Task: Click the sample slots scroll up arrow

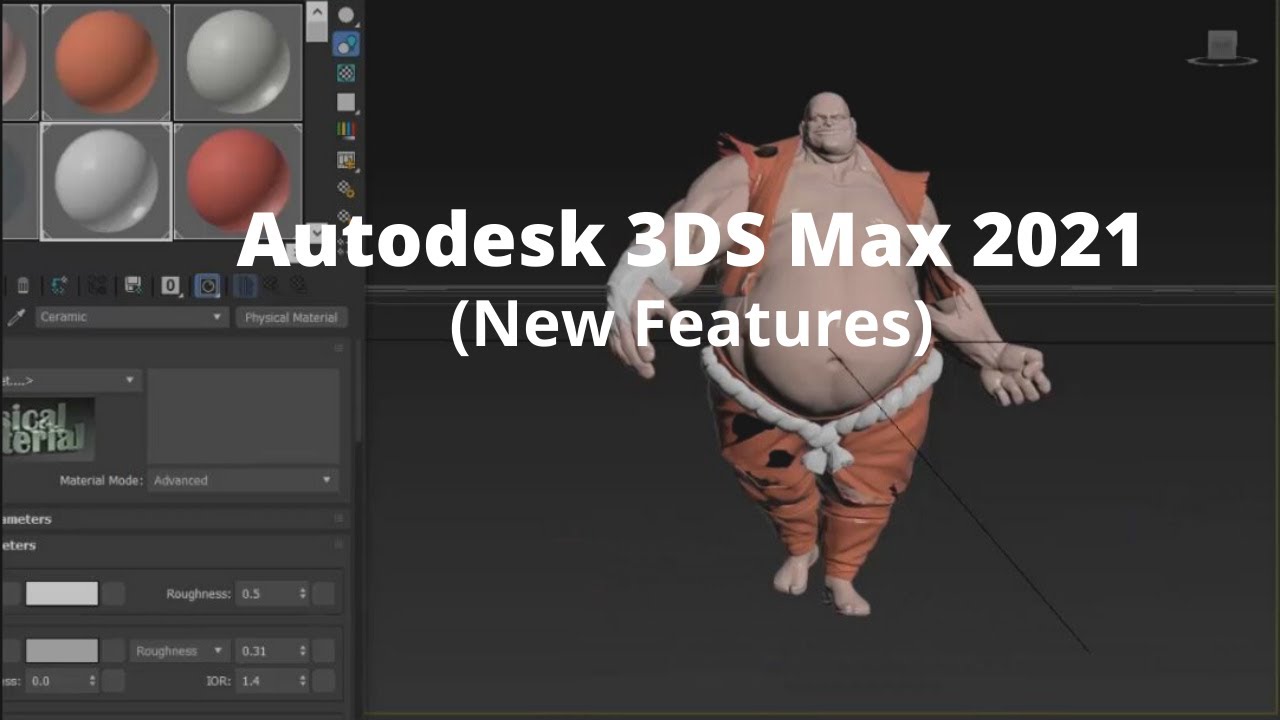Action: [x=316, y=11]
